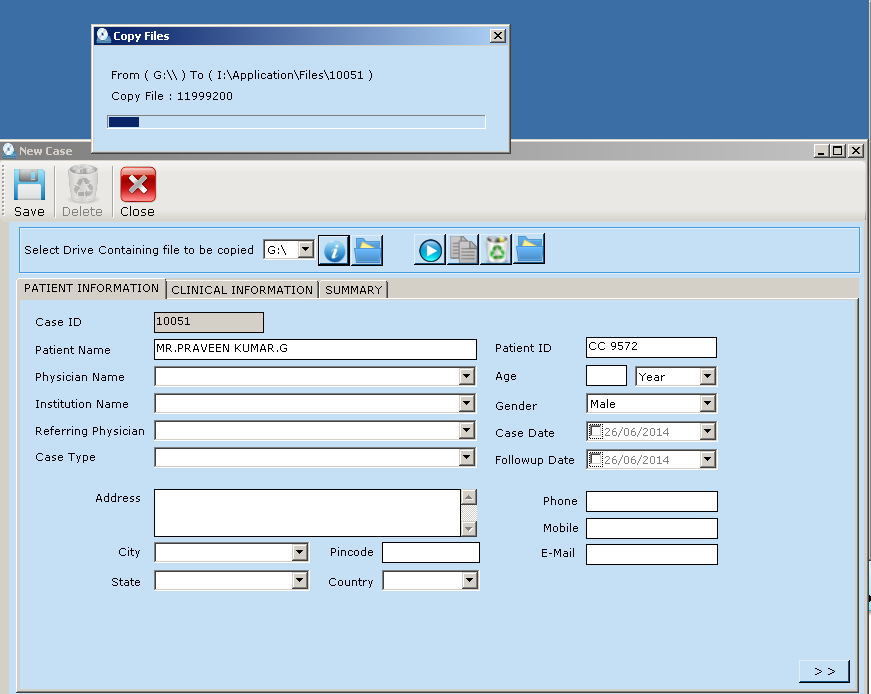Expand the G:\ drive selection dropdown
Image resolution: width=871 pixels, height=694 pixels.
click(306, 250)
